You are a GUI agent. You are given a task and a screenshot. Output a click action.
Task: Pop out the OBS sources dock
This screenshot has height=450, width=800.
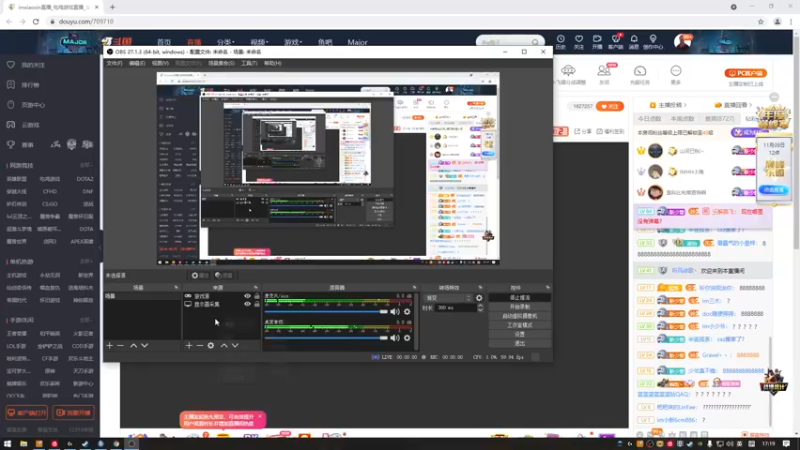256,288
